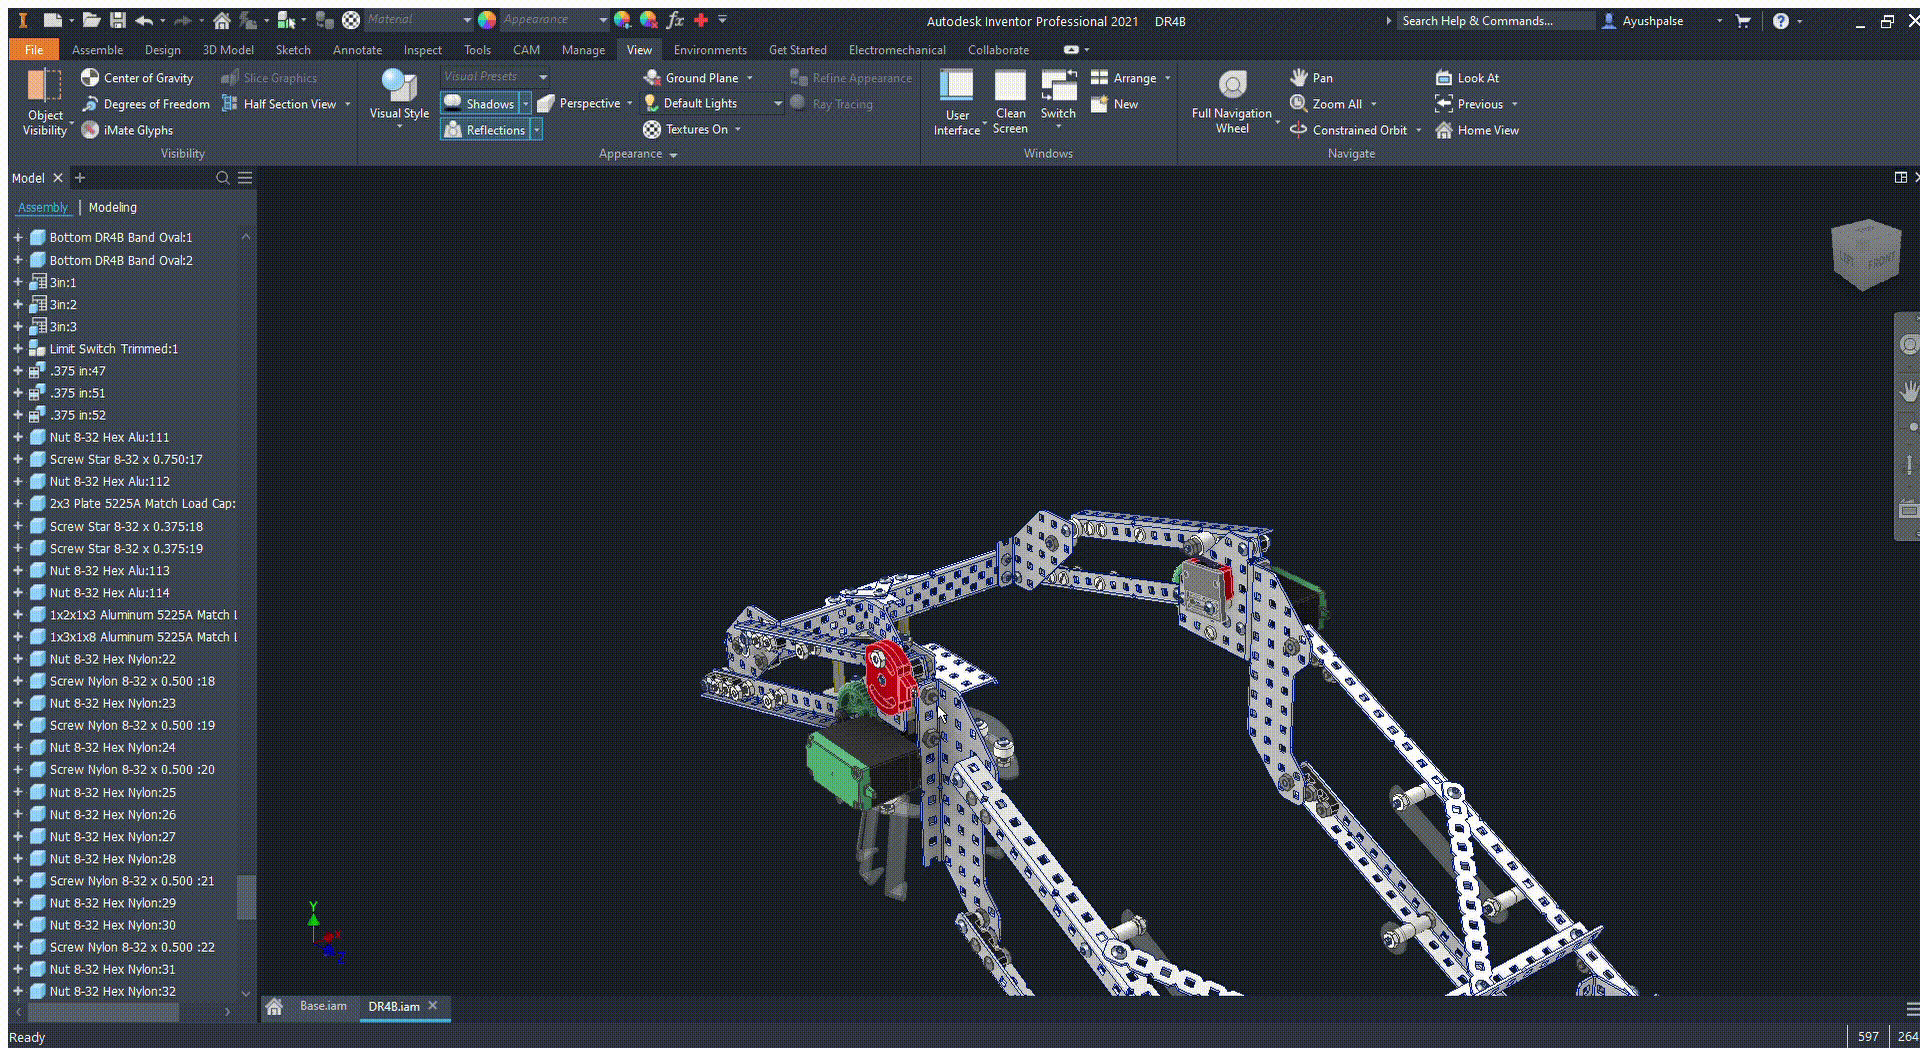Screen dimensions: 1920x1048
Task: Close the DR4B.iam document tab
Action: pyautogui.click(x=433, y=1006)
